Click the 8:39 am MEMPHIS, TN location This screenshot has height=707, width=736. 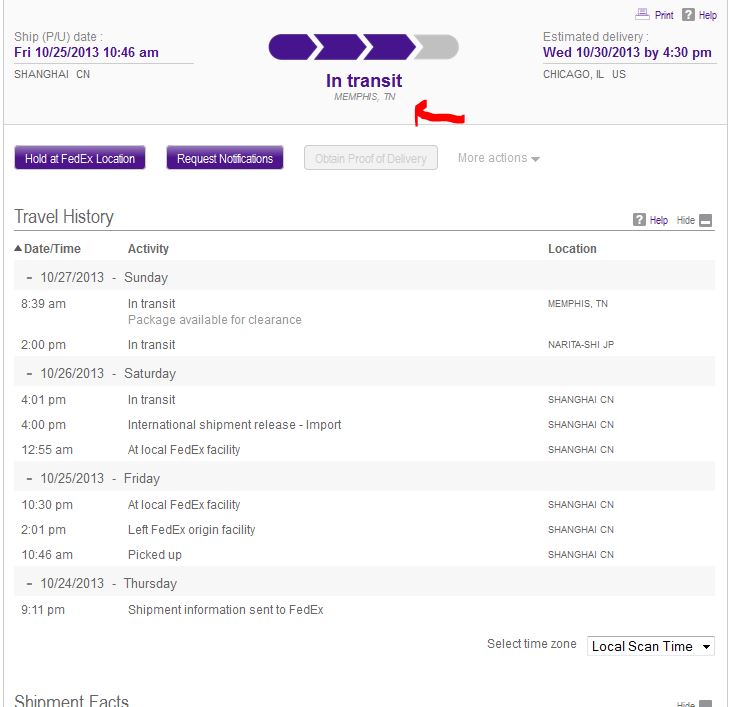(x=577, y=304)
